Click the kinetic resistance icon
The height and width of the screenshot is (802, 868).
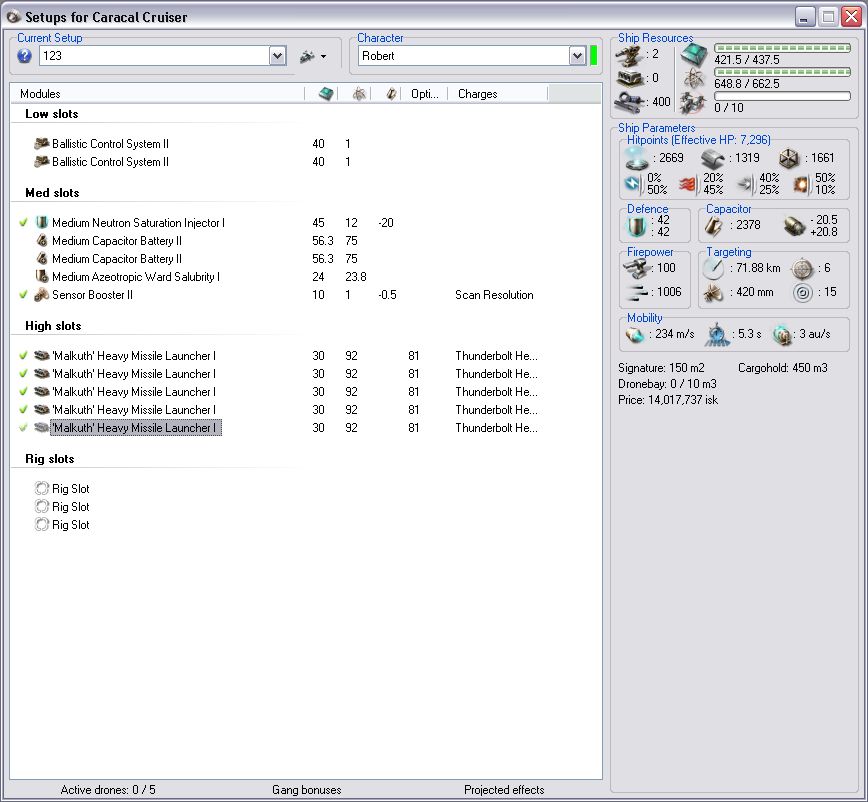745,184
